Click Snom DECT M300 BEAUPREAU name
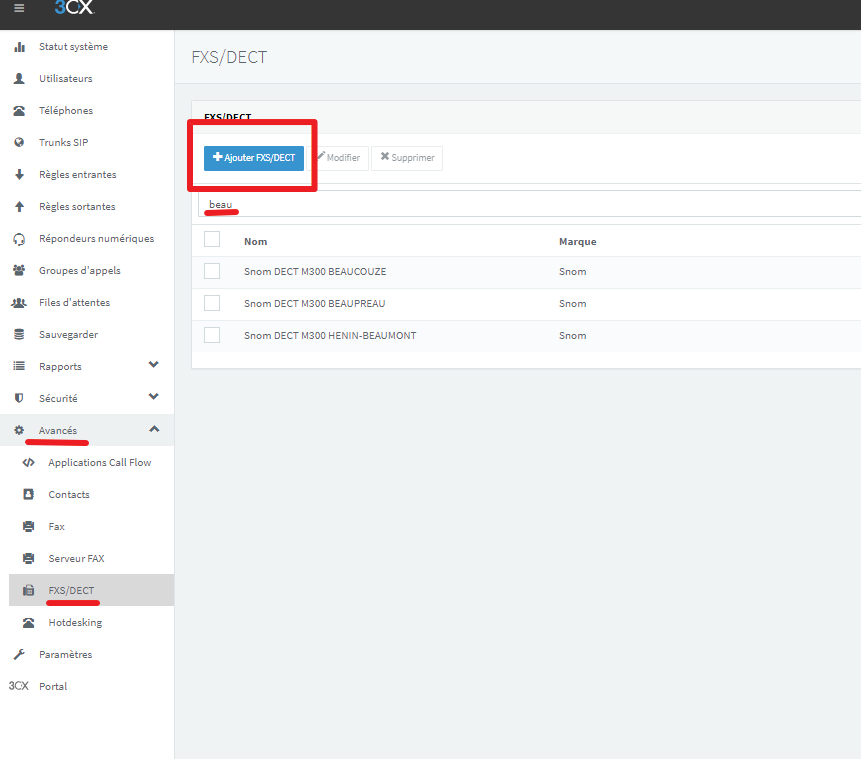This screenshot has height=759, width=861. tap(315, 303)
